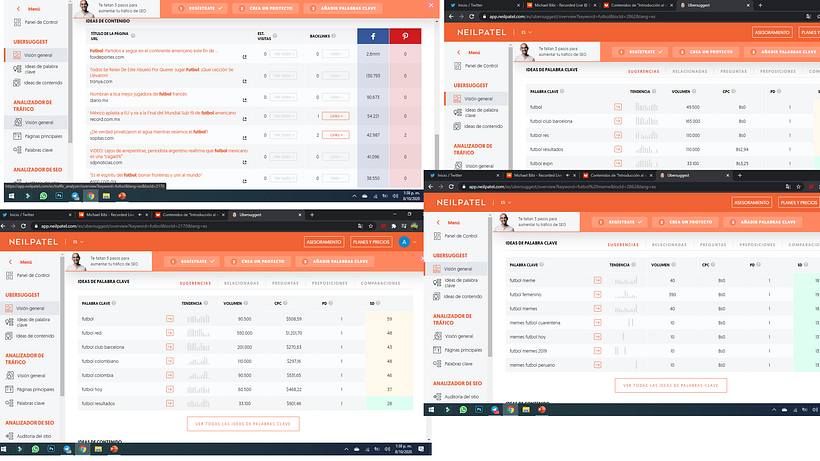This screenshot has height=461, width=820.
Task: Open File Explorer from the 'futbol meme' window's taskbar
Action: point(526,410)
